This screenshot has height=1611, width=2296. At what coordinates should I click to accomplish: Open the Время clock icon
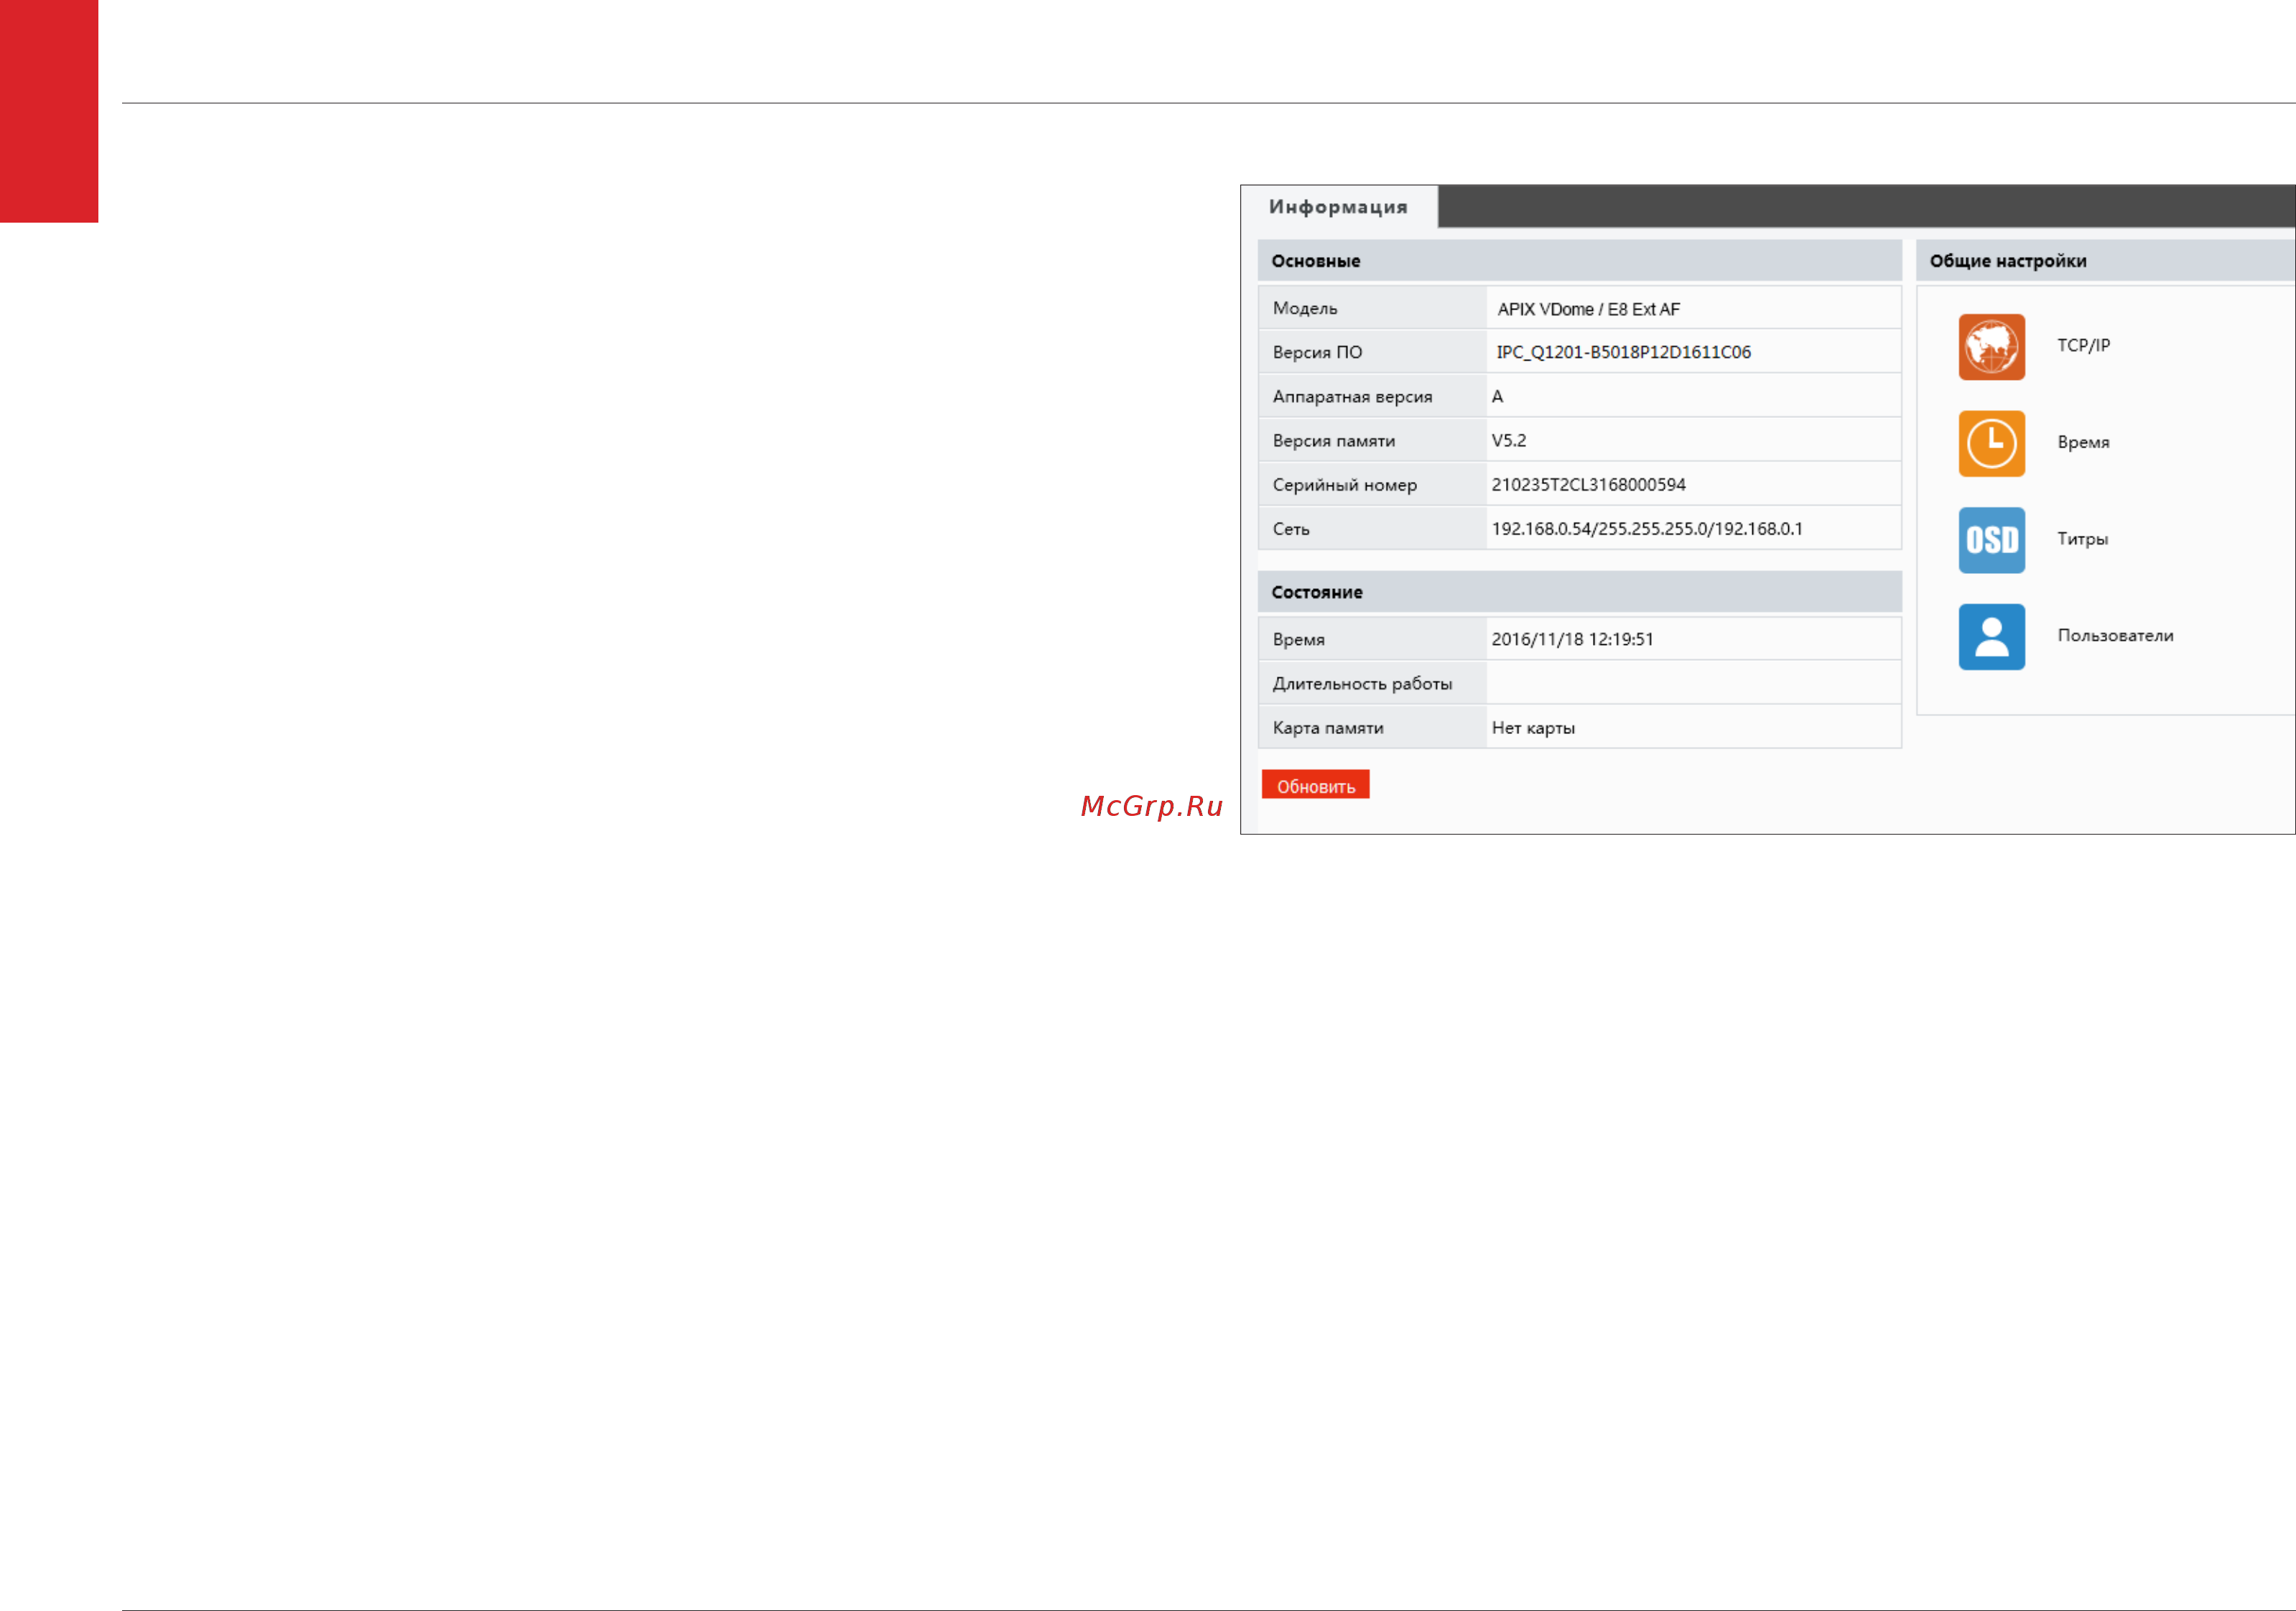click(1991, 443)
